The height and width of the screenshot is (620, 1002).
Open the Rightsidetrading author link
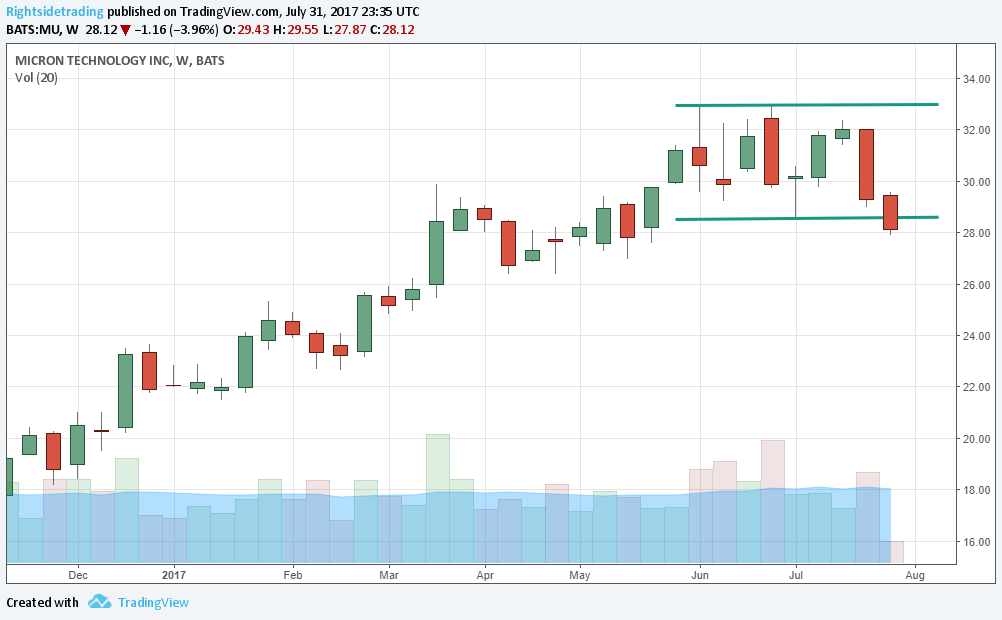[x=54, y=12]
